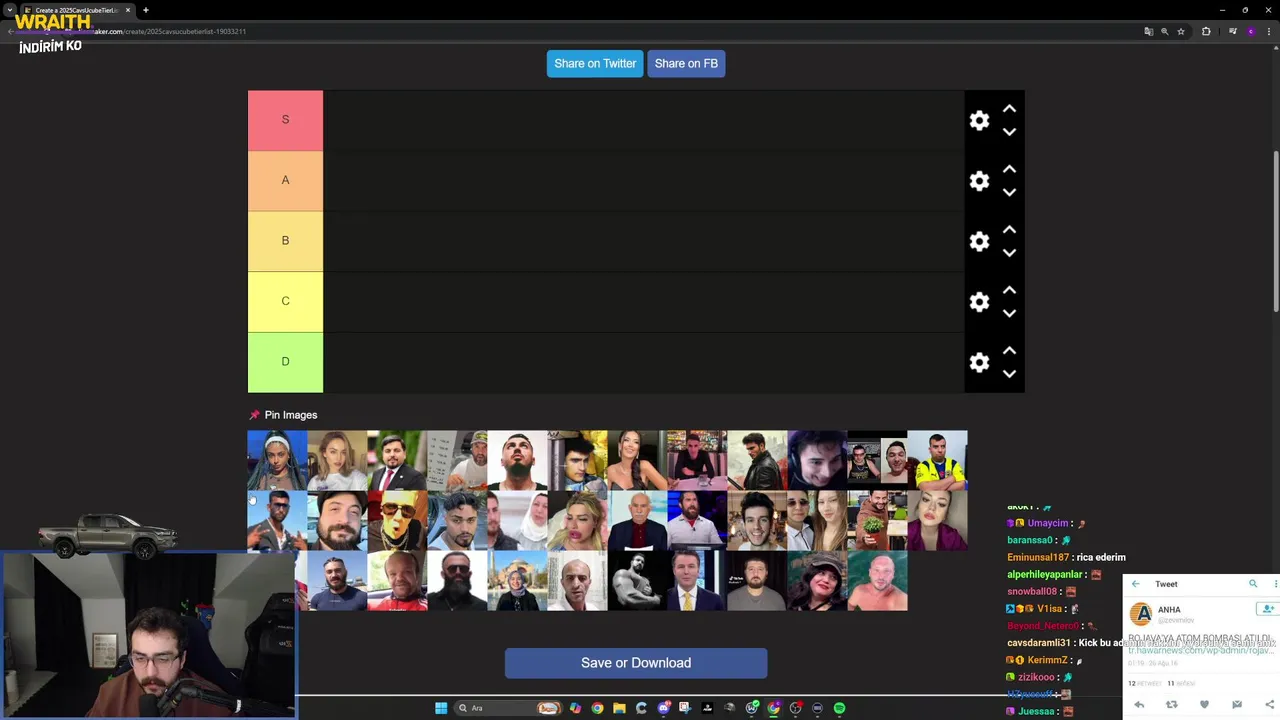Select thumbnail of muscular bodybuilder

click(x=637, y=580)
